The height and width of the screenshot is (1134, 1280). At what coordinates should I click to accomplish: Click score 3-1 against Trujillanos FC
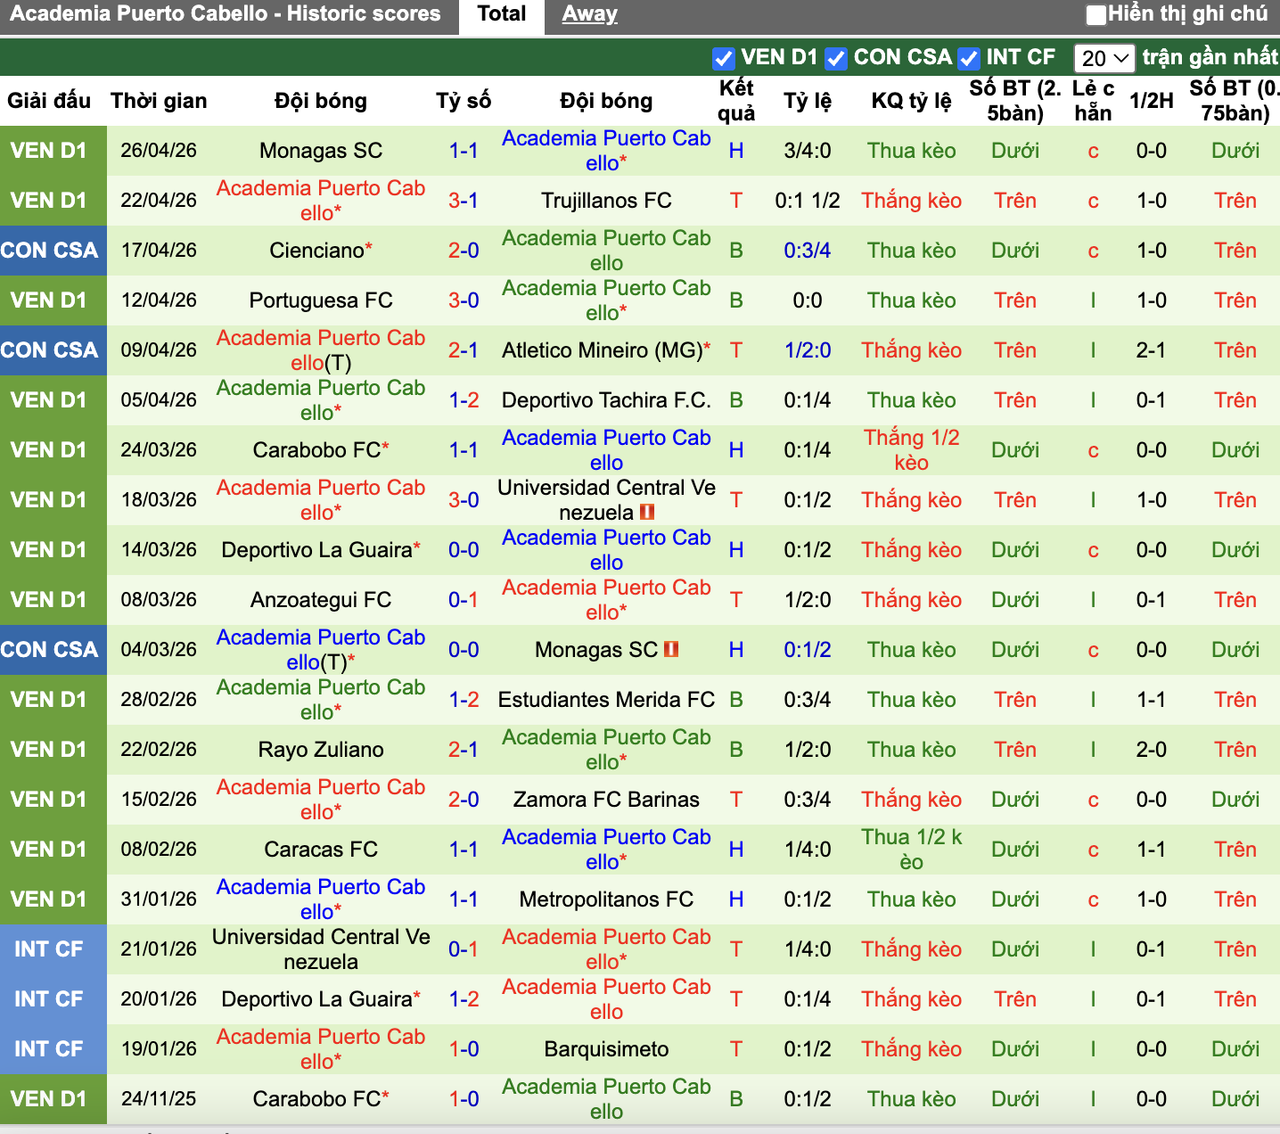click(x=463, y=201)
